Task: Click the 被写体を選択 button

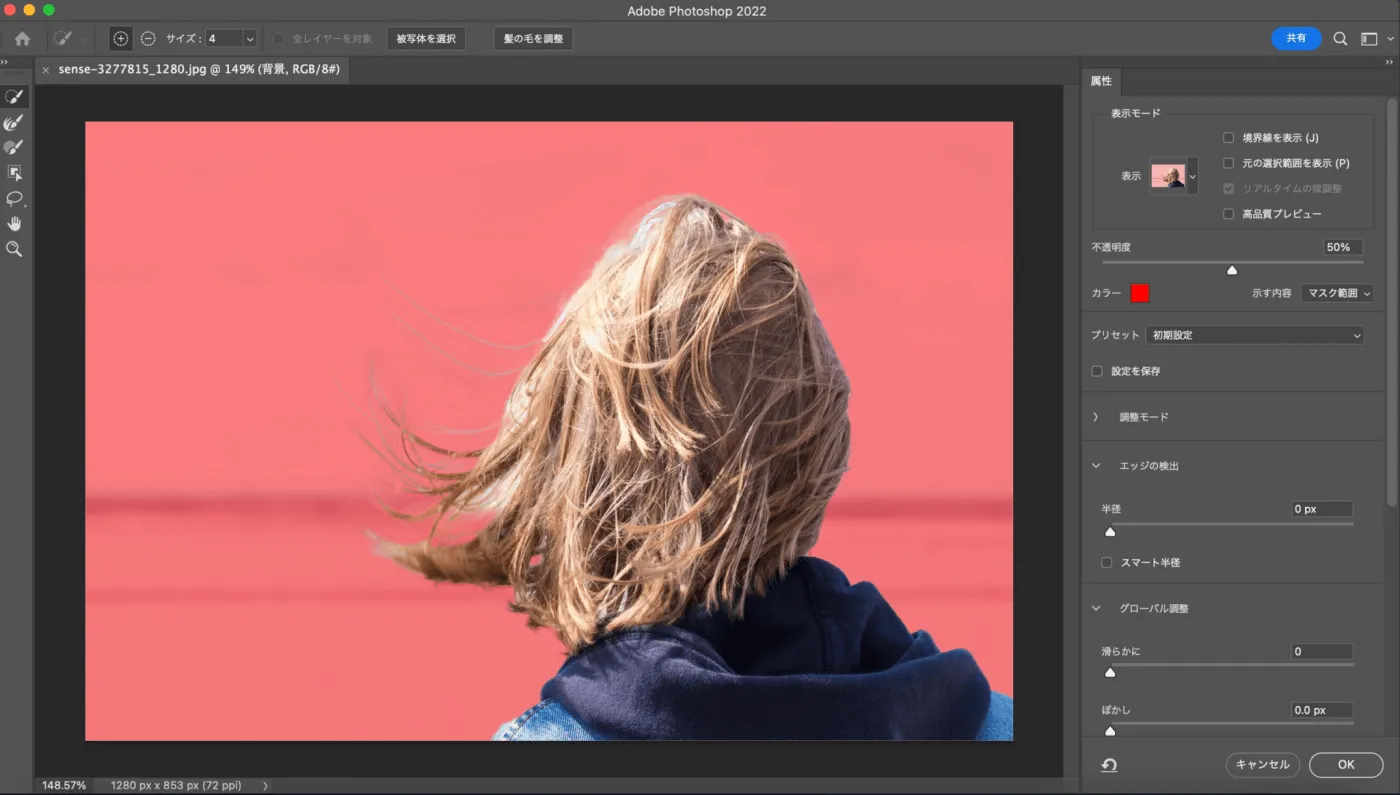Action: tap(426, 39)
